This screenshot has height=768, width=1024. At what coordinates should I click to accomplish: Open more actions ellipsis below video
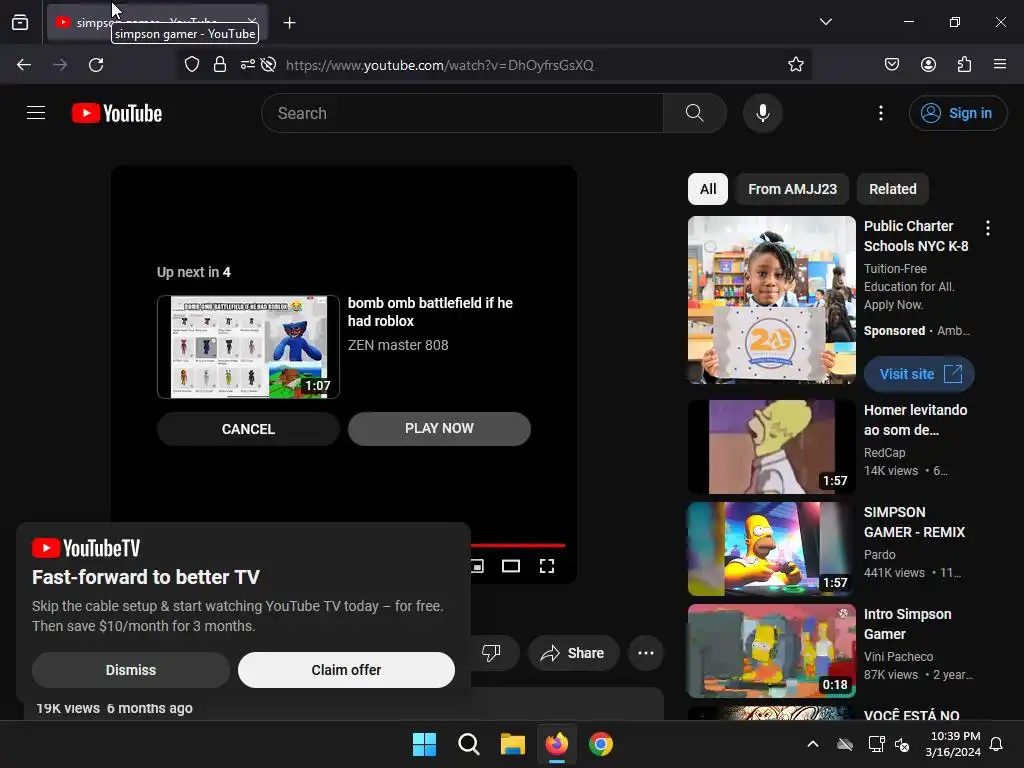coord(645,652)
